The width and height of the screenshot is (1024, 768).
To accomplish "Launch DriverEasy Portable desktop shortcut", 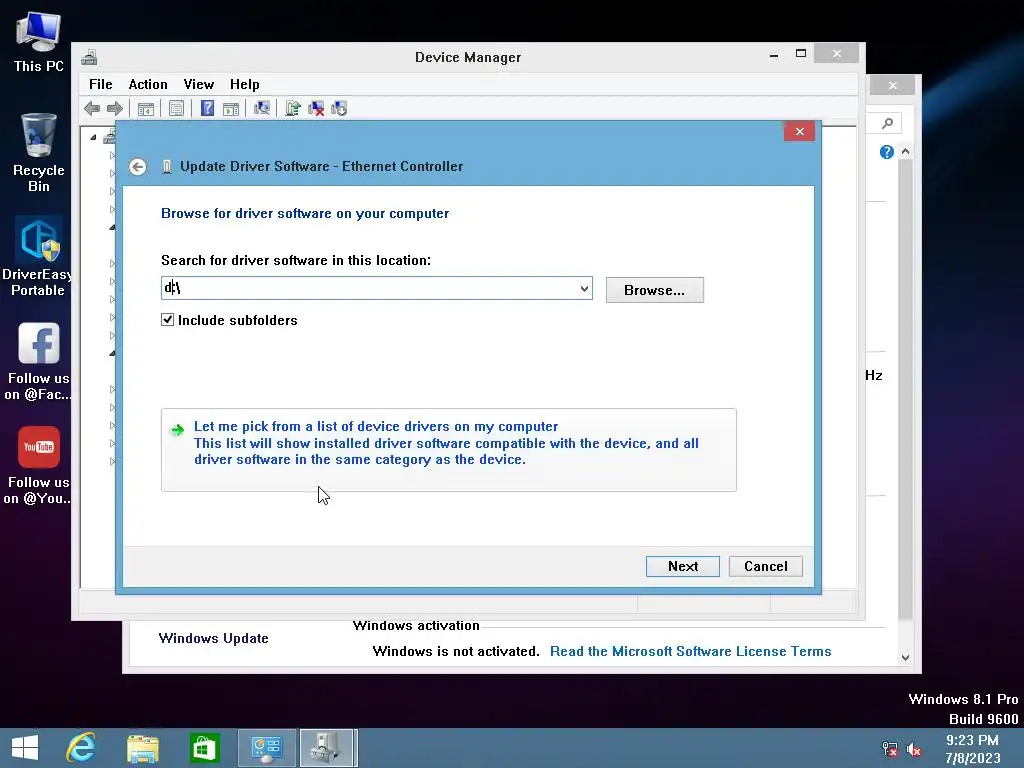I will [39, 257].
